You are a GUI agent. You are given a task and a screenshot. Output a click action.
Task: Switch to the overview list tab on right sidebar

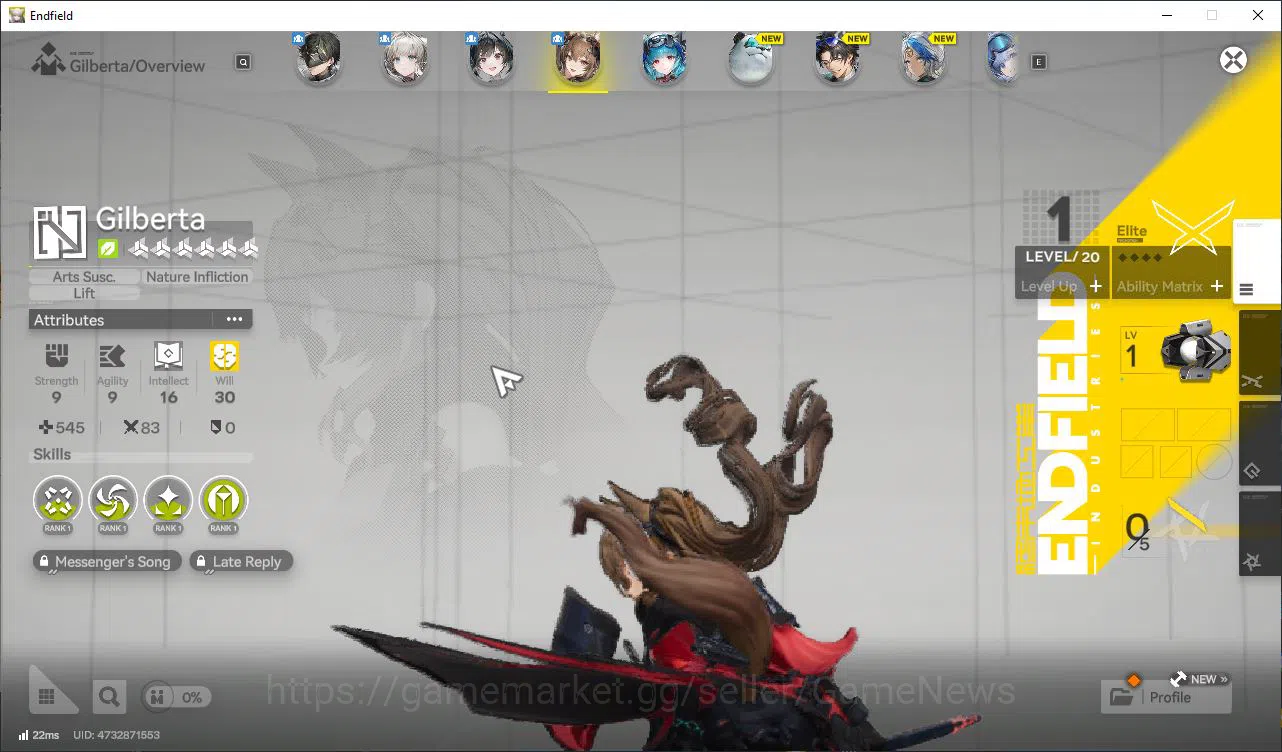pos(1257,262)
